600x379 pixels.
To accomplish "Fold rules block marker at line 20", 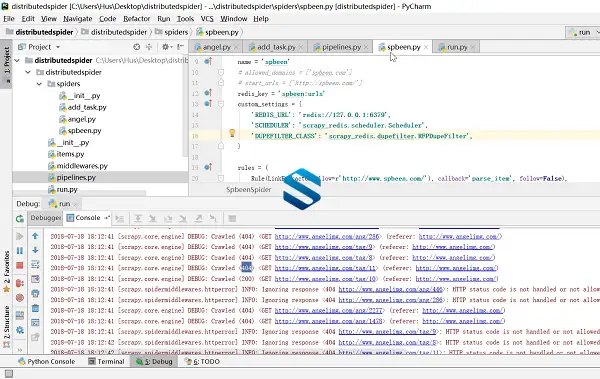I will [221, 178].
